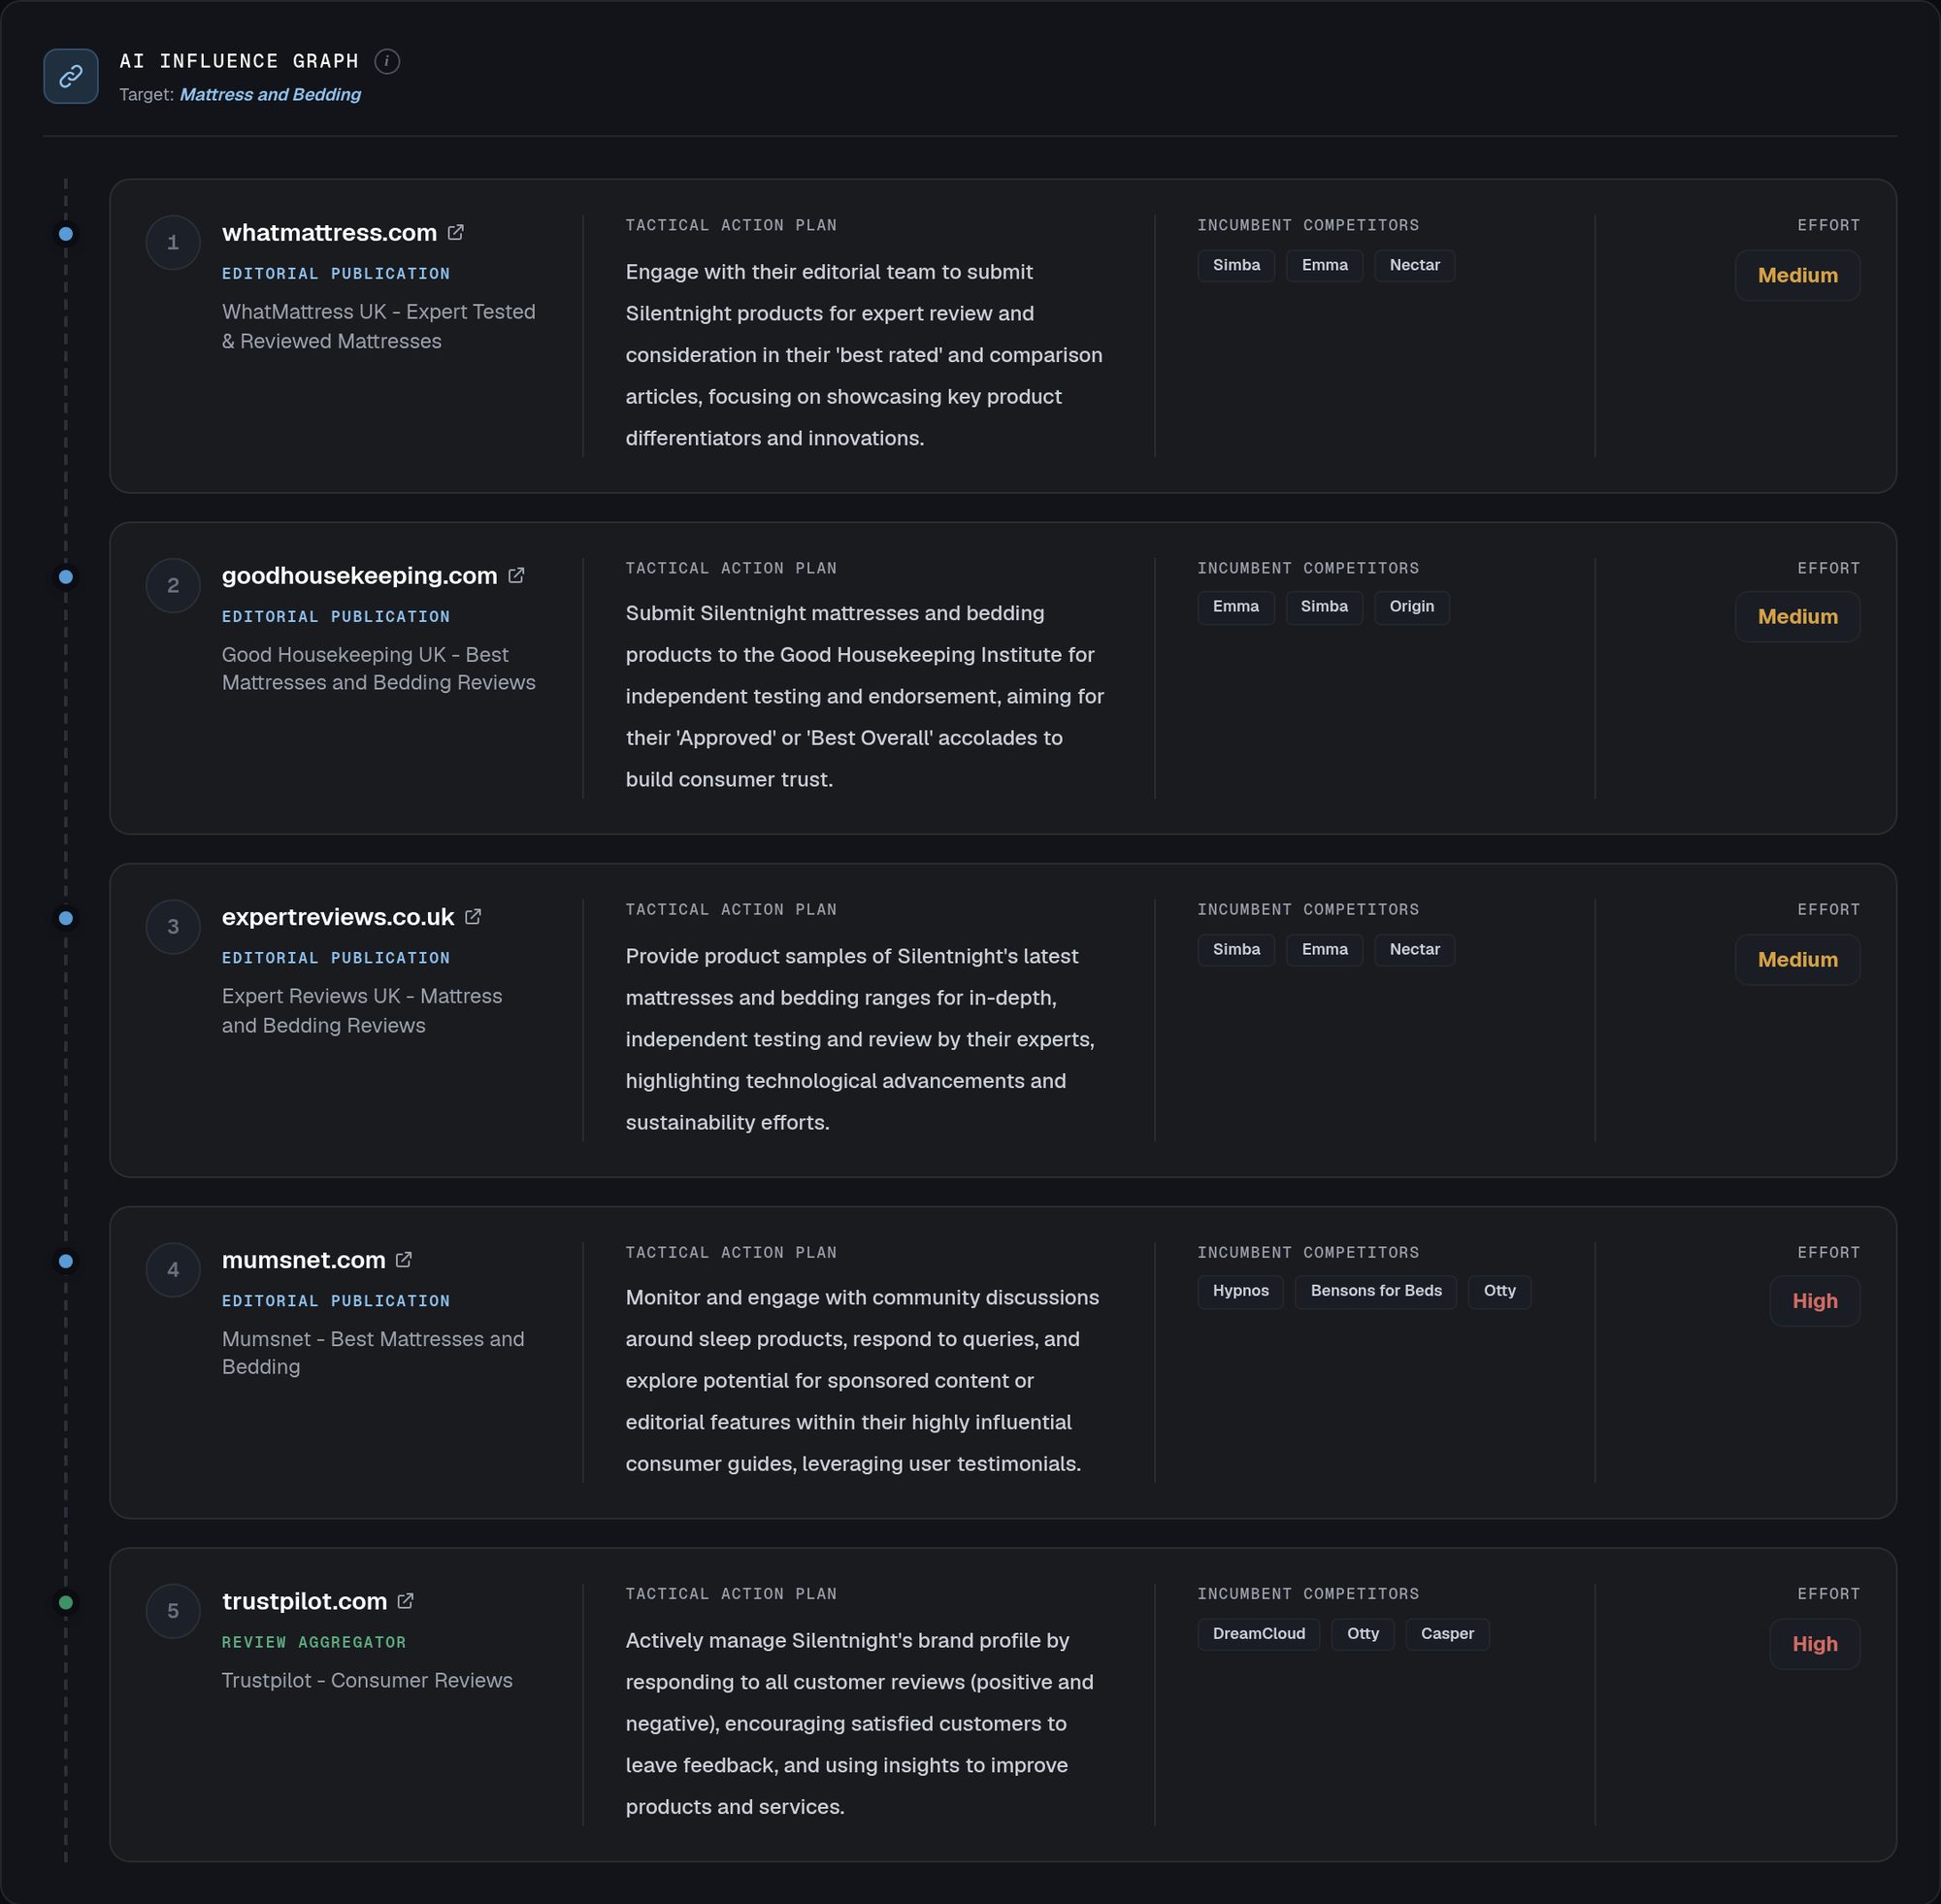Screen dimensions: 1941x1904
Task: Select Simba tag in whatmattress.com card
Action: (1236, 266)
